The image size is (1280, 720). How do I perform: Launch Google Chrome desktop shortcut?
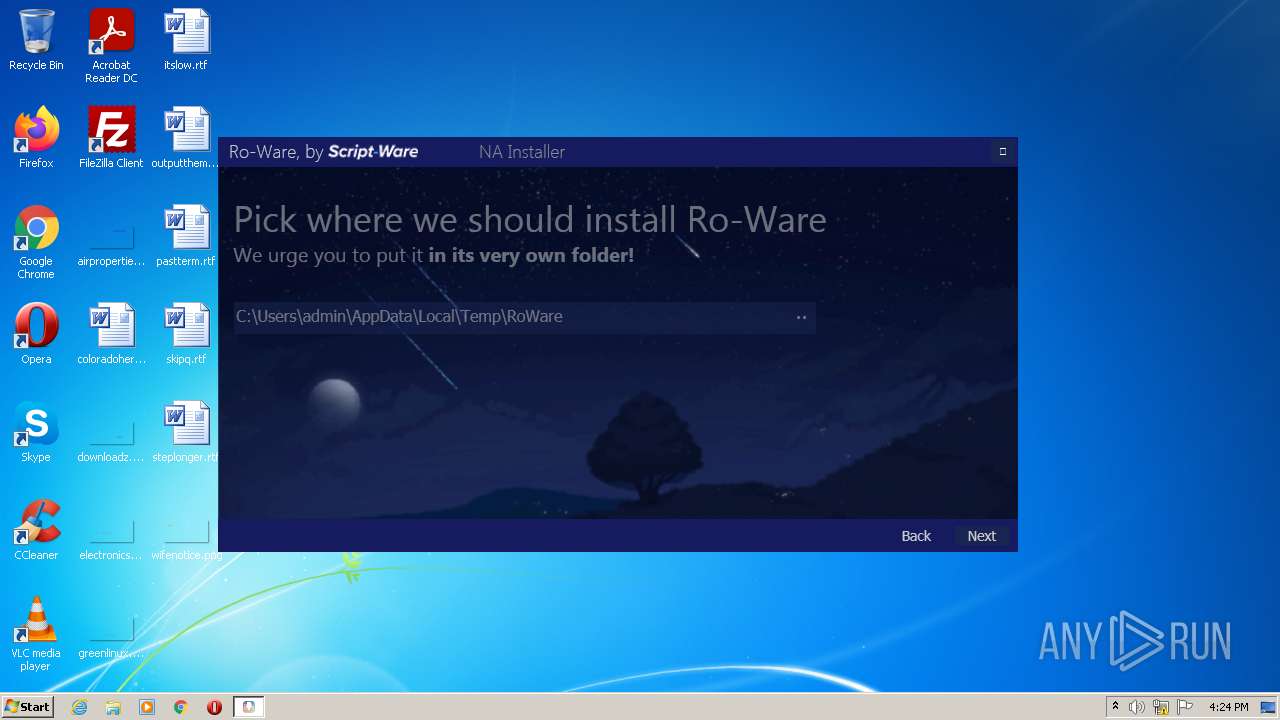(x=36, y=242)
